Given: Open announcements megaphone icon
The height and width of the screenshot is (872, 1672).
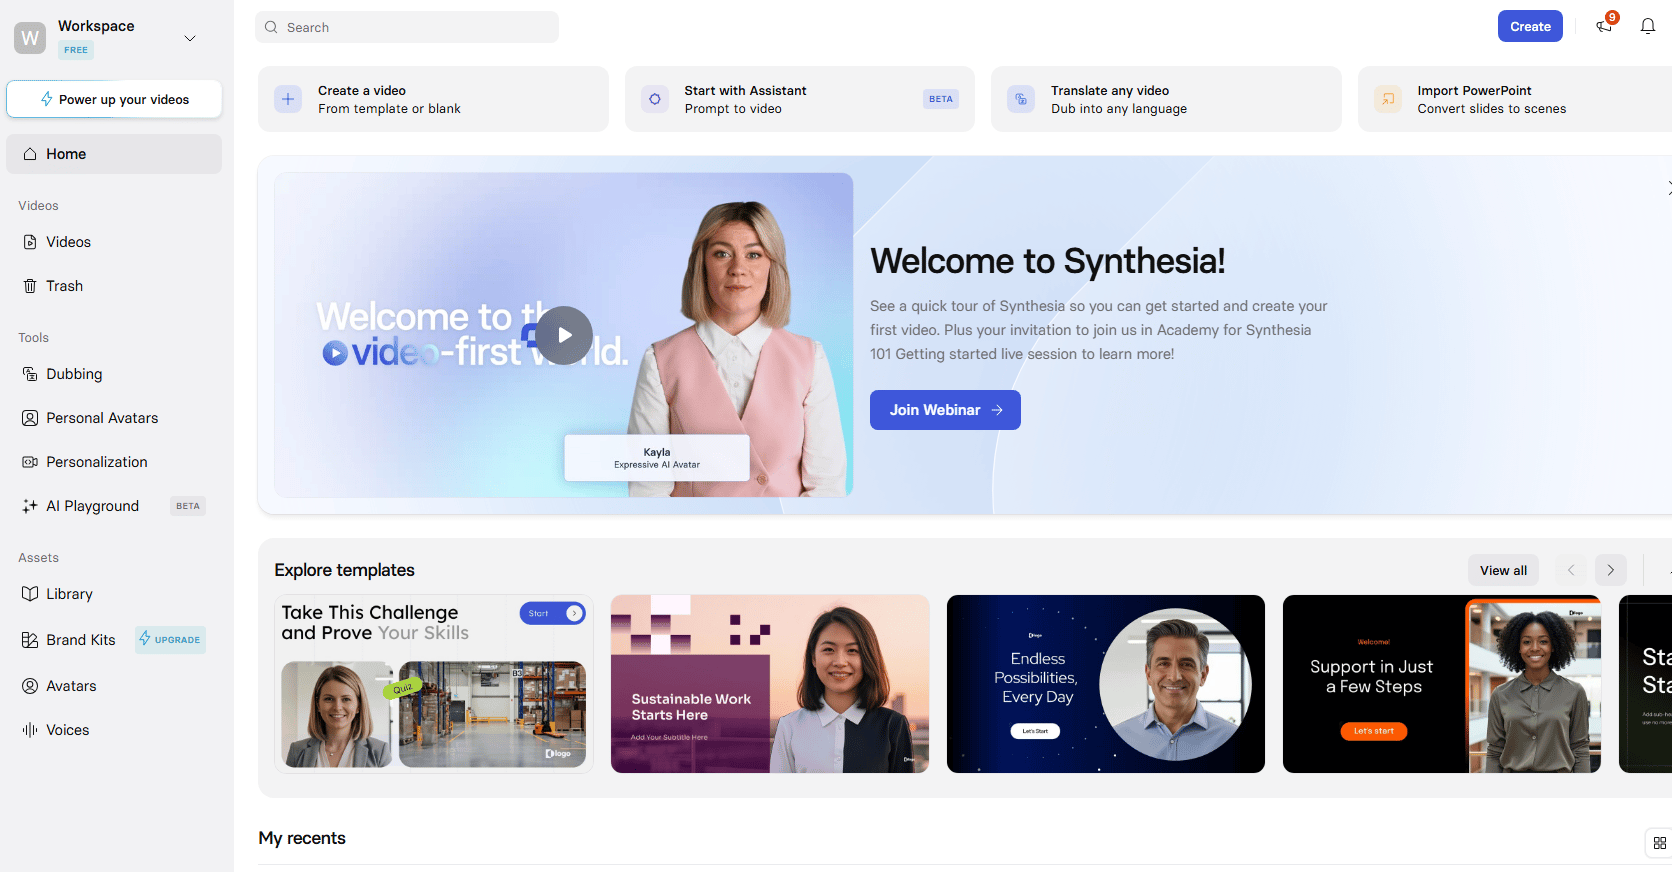Looking at the screenshot, I should [x=1605, y=26].
